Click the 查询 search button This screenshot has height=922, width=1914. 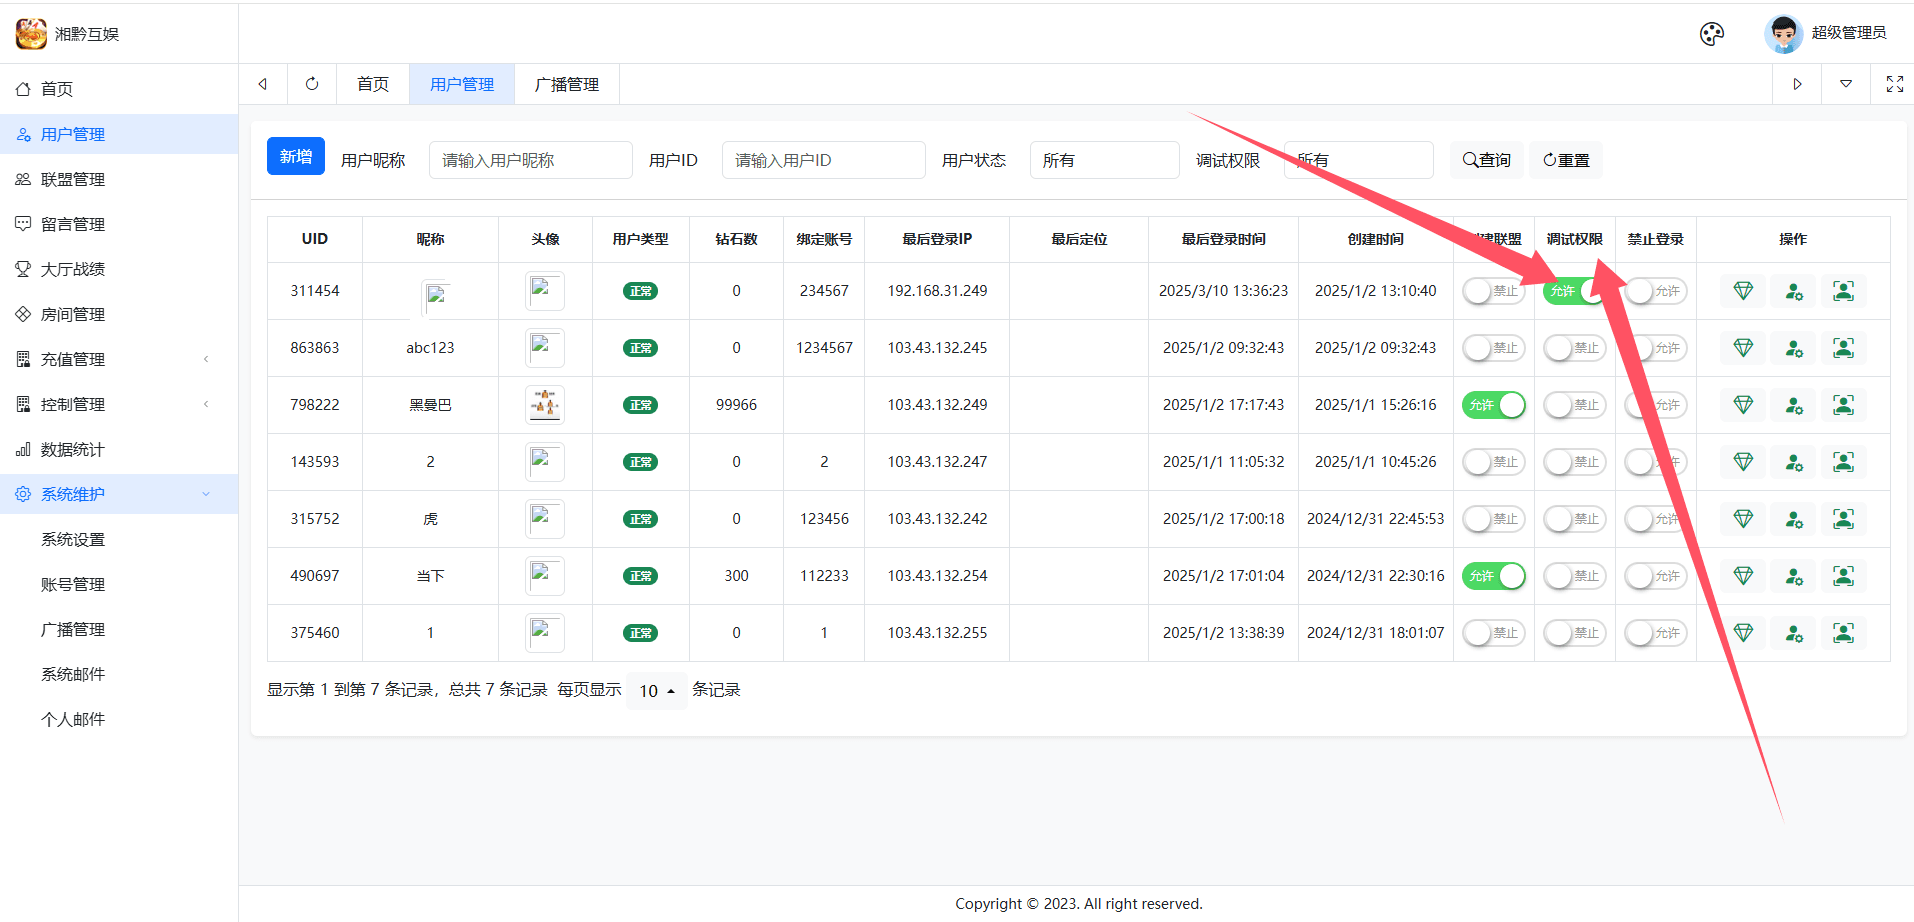pos(1486,160)
